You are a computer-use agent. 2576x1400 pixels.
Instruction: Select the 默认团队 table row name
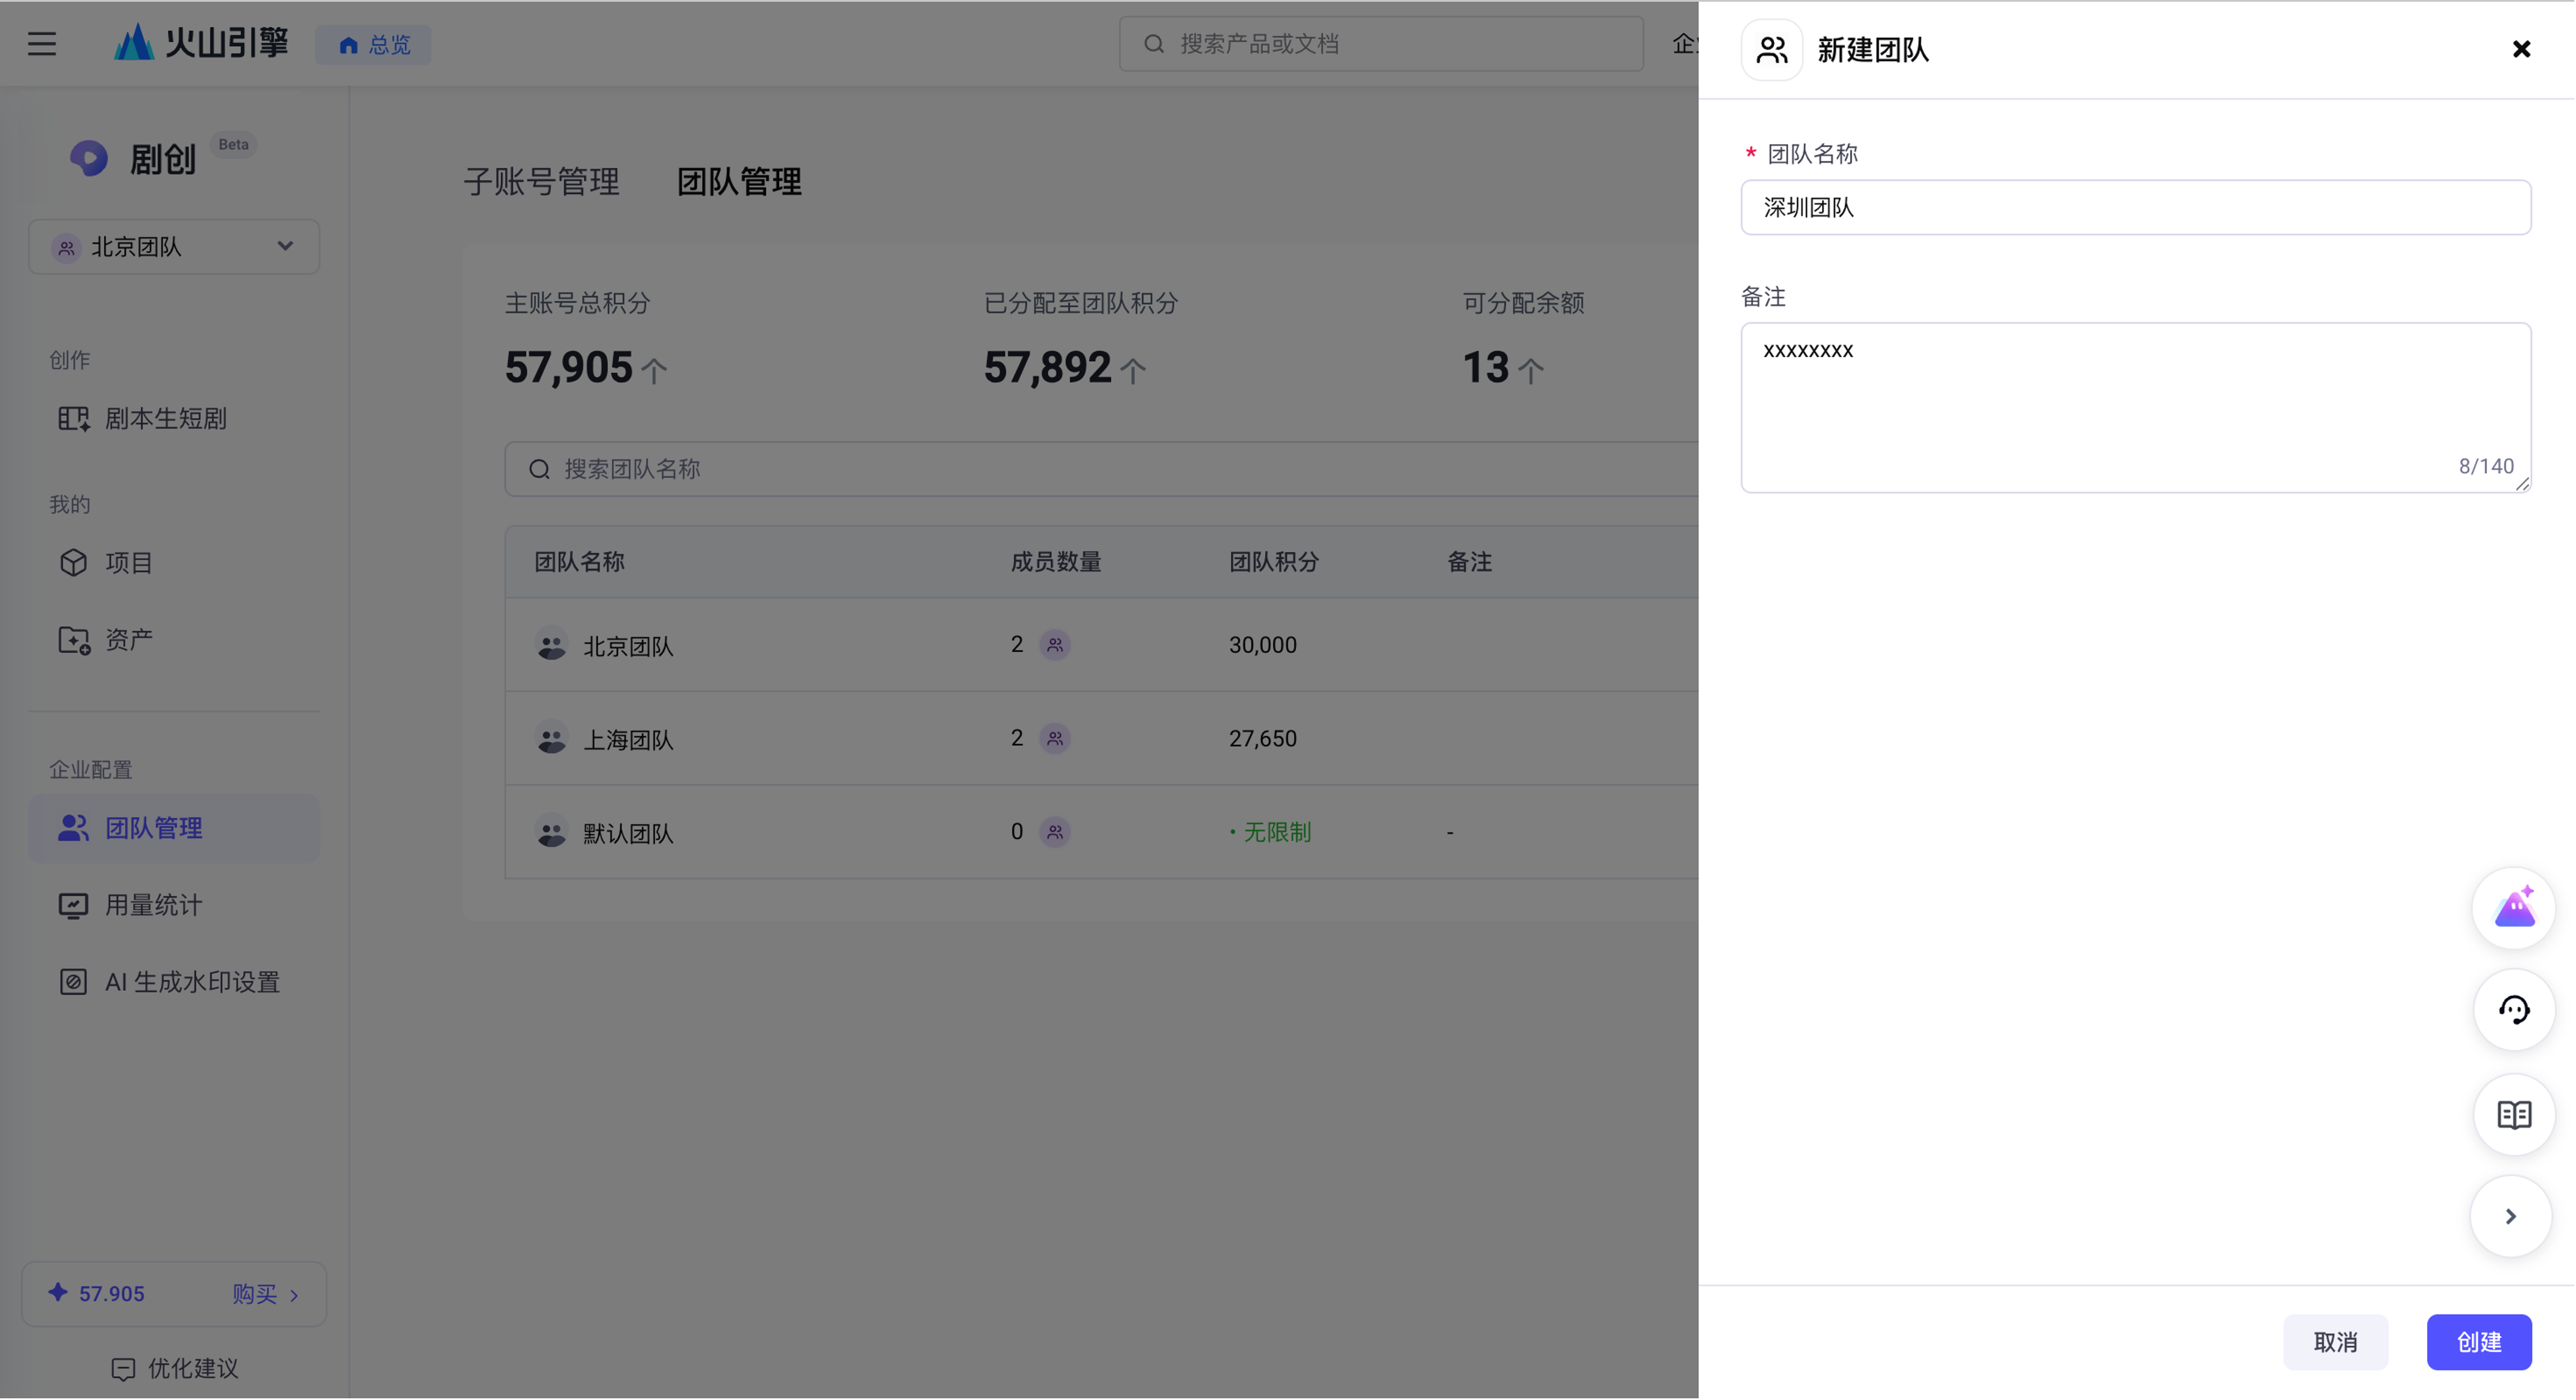click(628, 834)
